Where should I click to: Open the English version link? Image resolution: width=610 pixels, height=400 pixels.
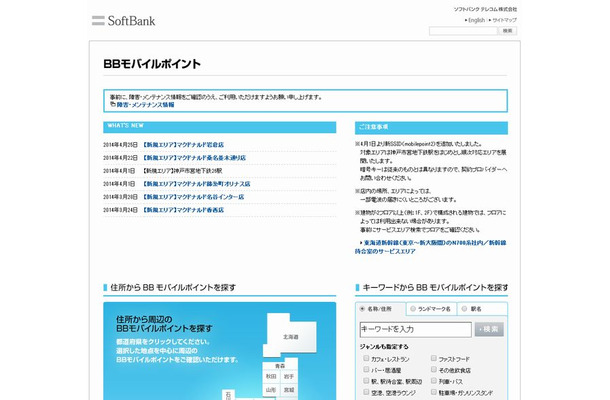coord(476,20)
